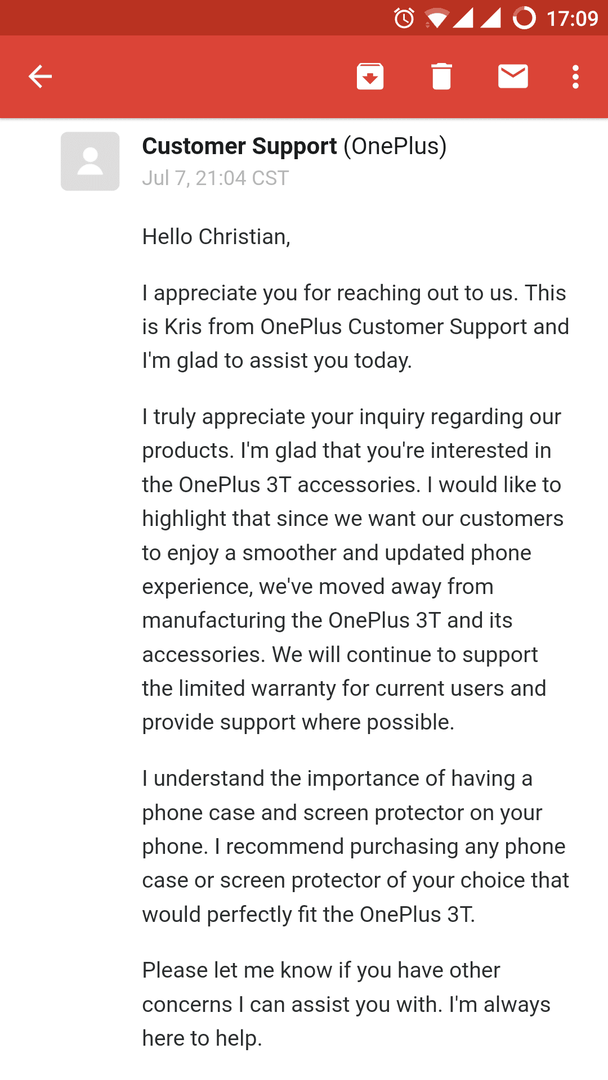Viewport: 608px width, 1080px height.
Task: Tap the Customer Support sender avatar
Action: [x=90, y=161]
